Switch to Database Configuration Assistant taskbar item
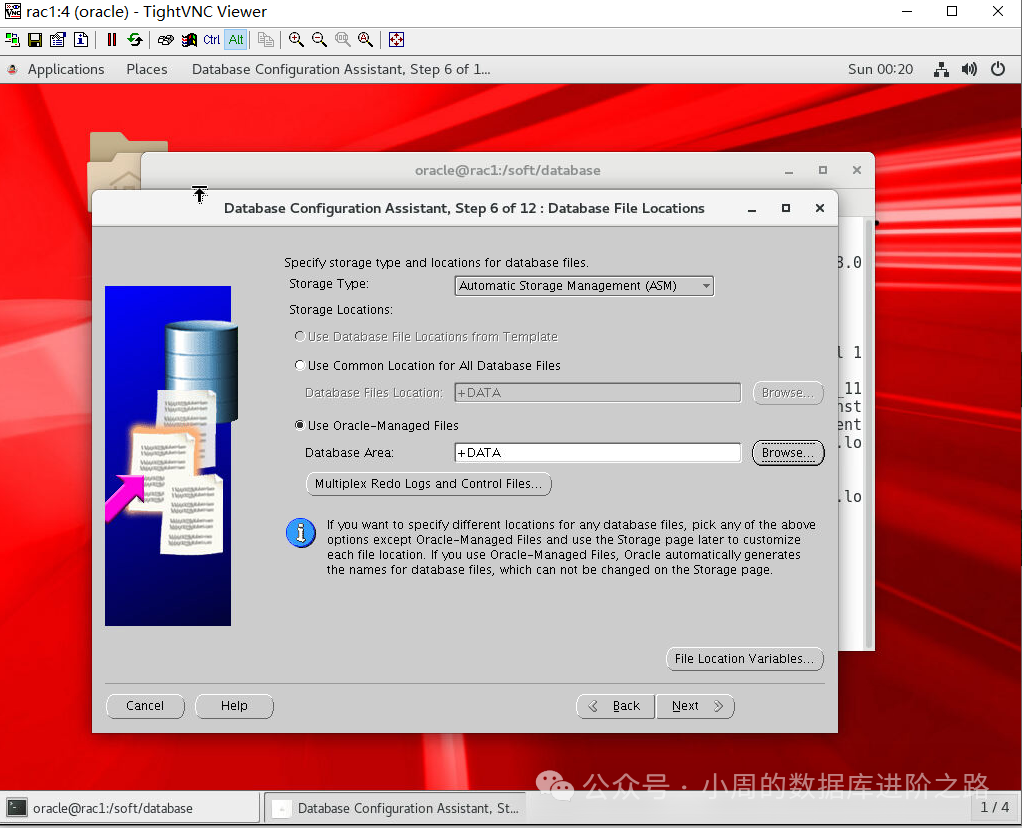Image resolution: width=1022 pixels, height=828 pixels. (395, 808)
